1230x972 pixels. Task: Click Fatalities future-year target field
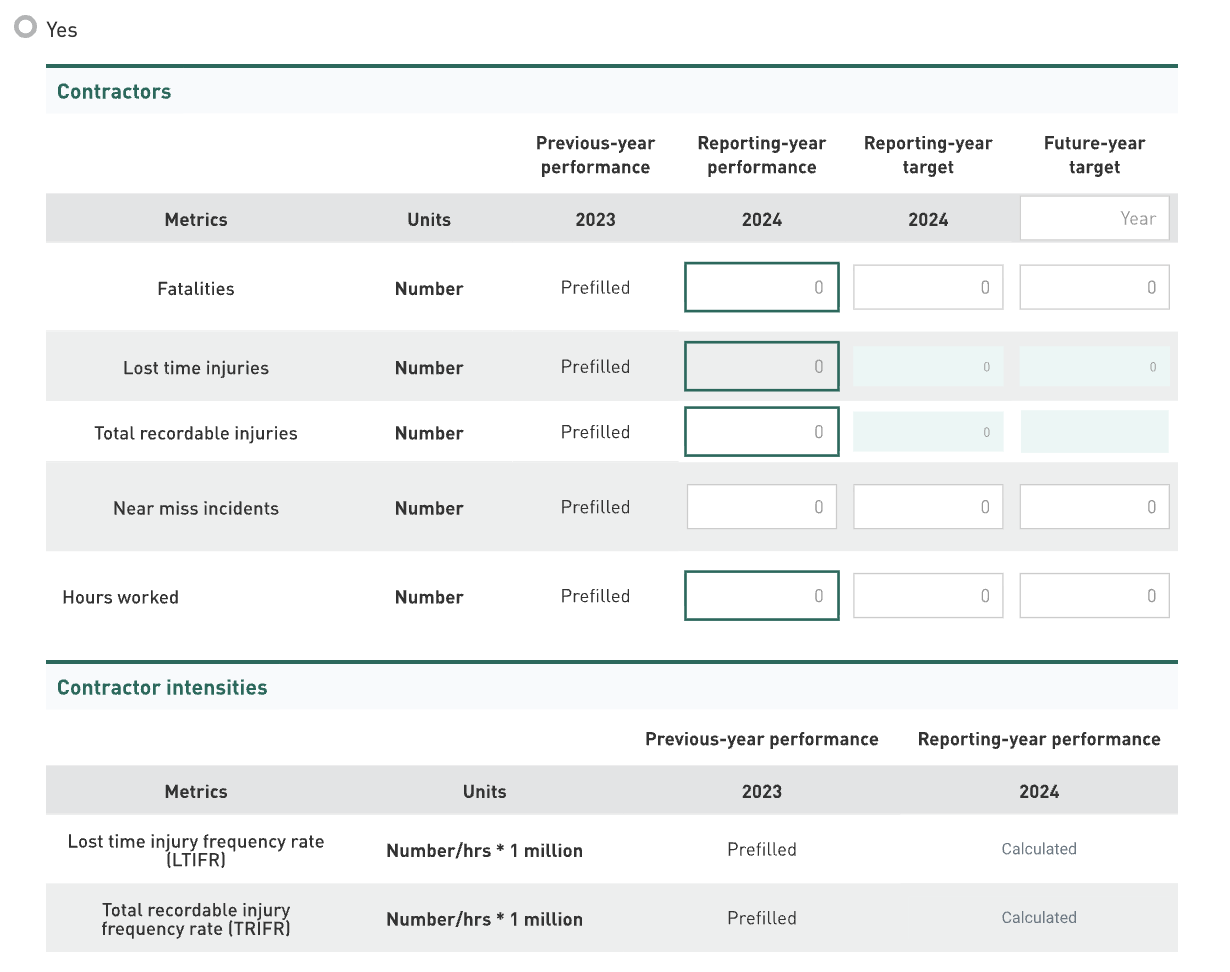1094,287
